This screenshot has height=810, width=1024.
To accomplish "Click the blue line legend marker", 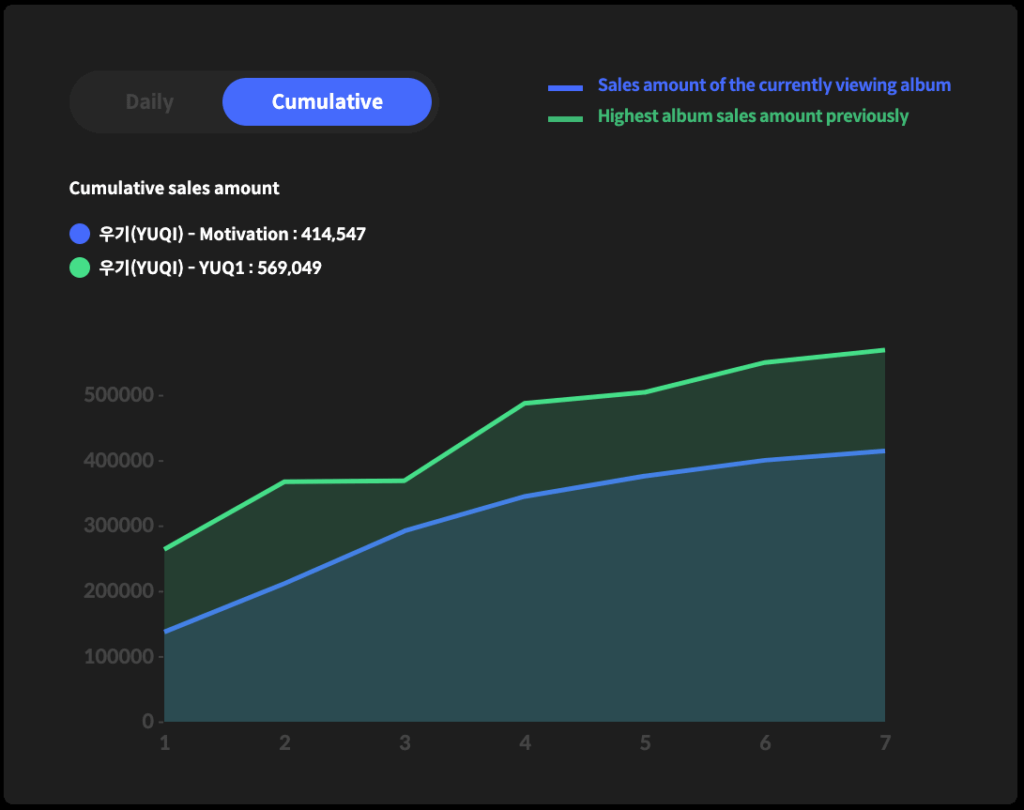I will coord(565,88).
